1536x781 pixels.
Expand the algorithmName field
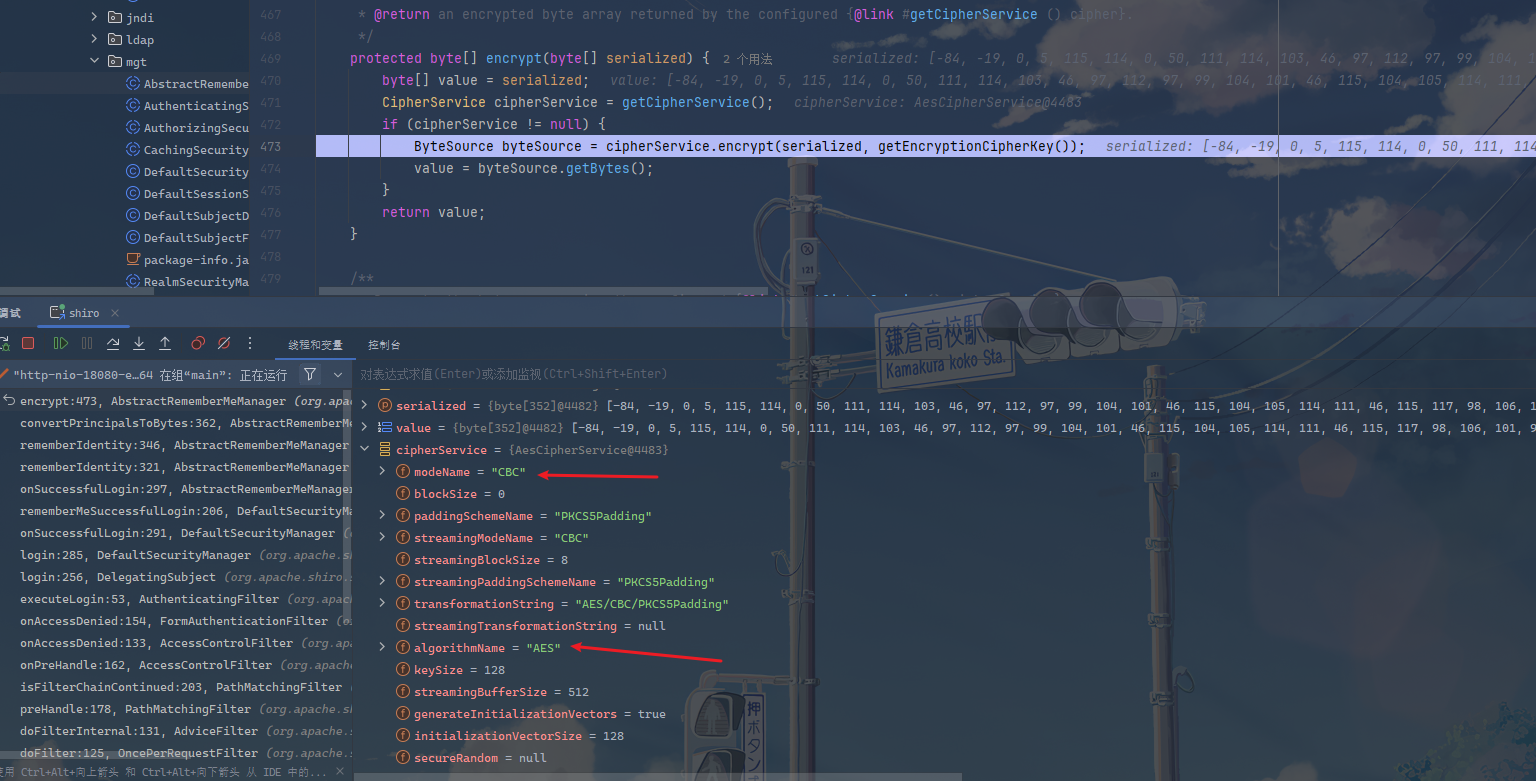pos(382,647)
